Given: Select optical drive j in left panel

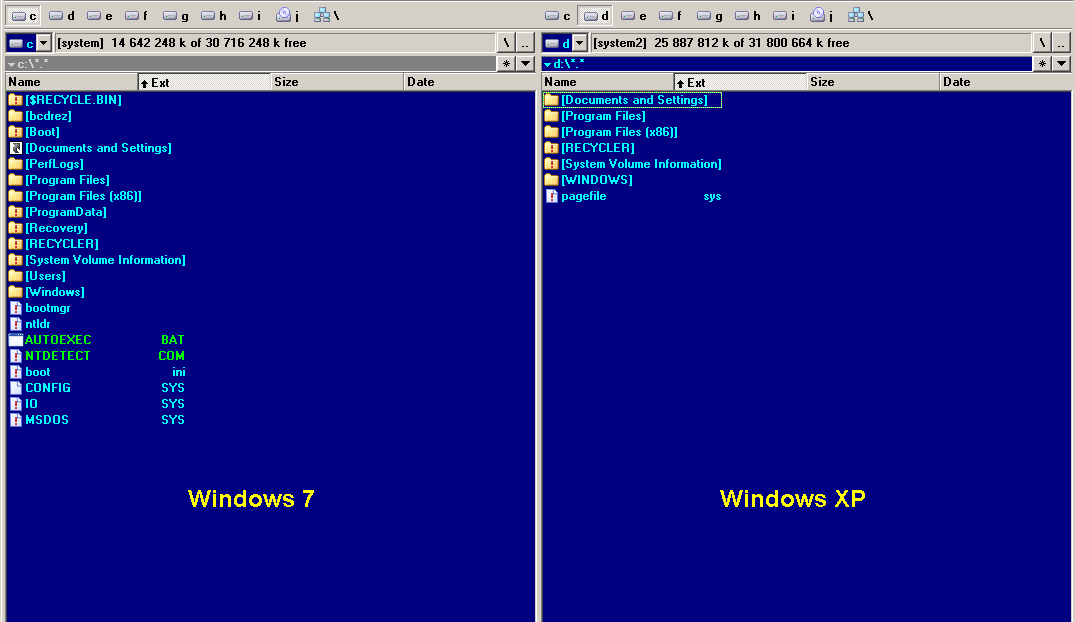Looking at the screenshot, I should [287, 15].
